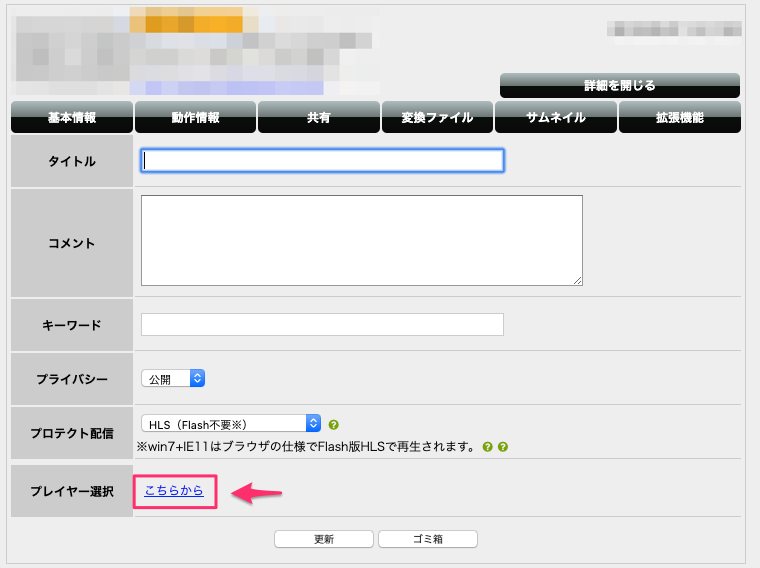Open the 動作情報 tab
Screen dimensions: 760x568
click(195, 118)
